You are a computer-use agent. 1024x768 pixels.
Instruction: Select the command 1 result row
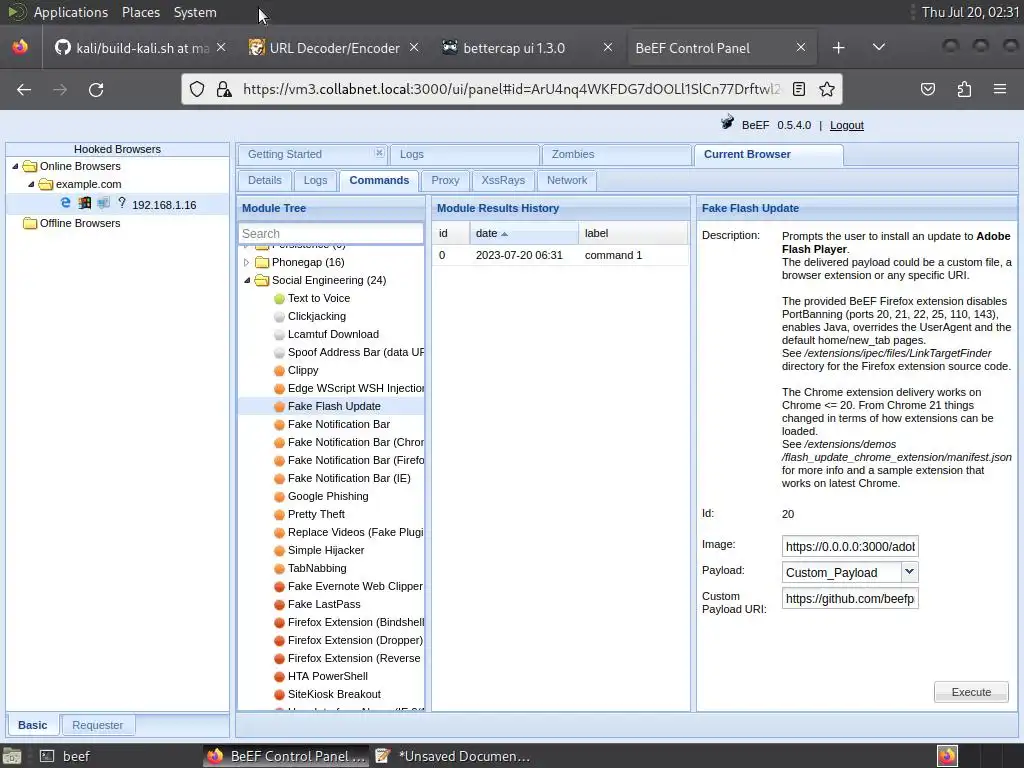coord(560,255)
